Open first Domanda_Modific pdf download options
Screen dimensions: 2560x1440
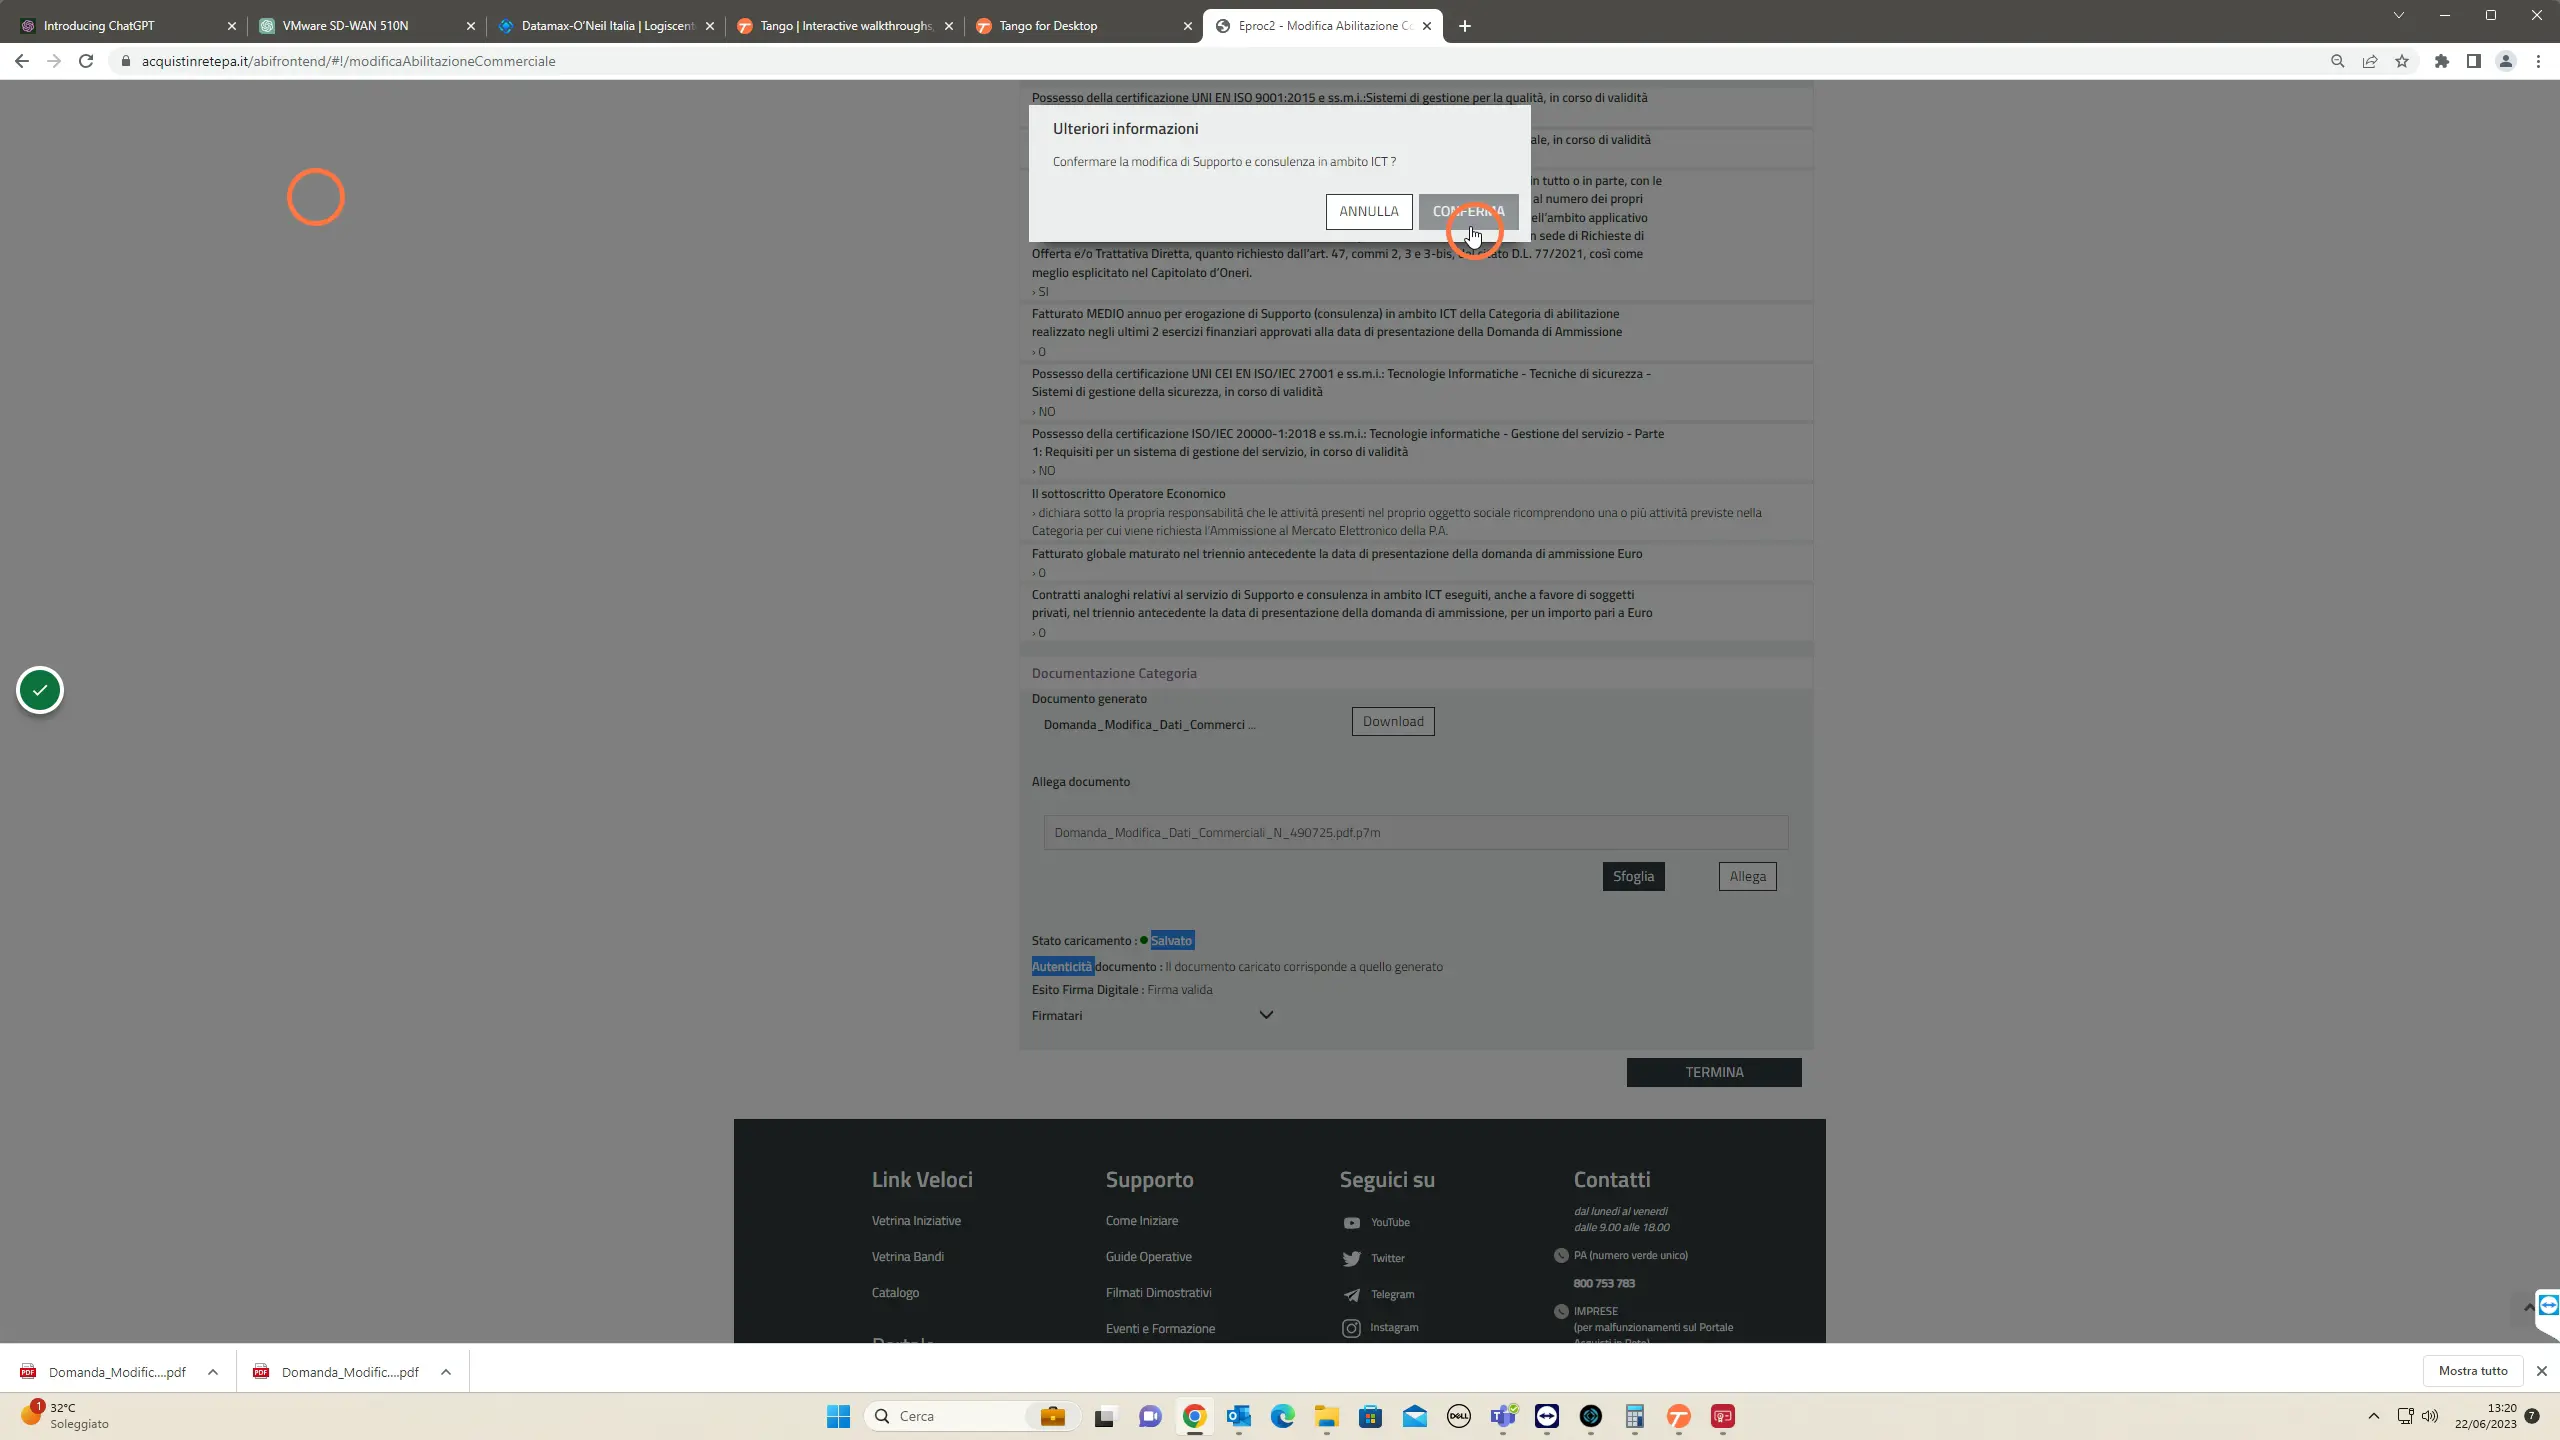[213, 1372]
